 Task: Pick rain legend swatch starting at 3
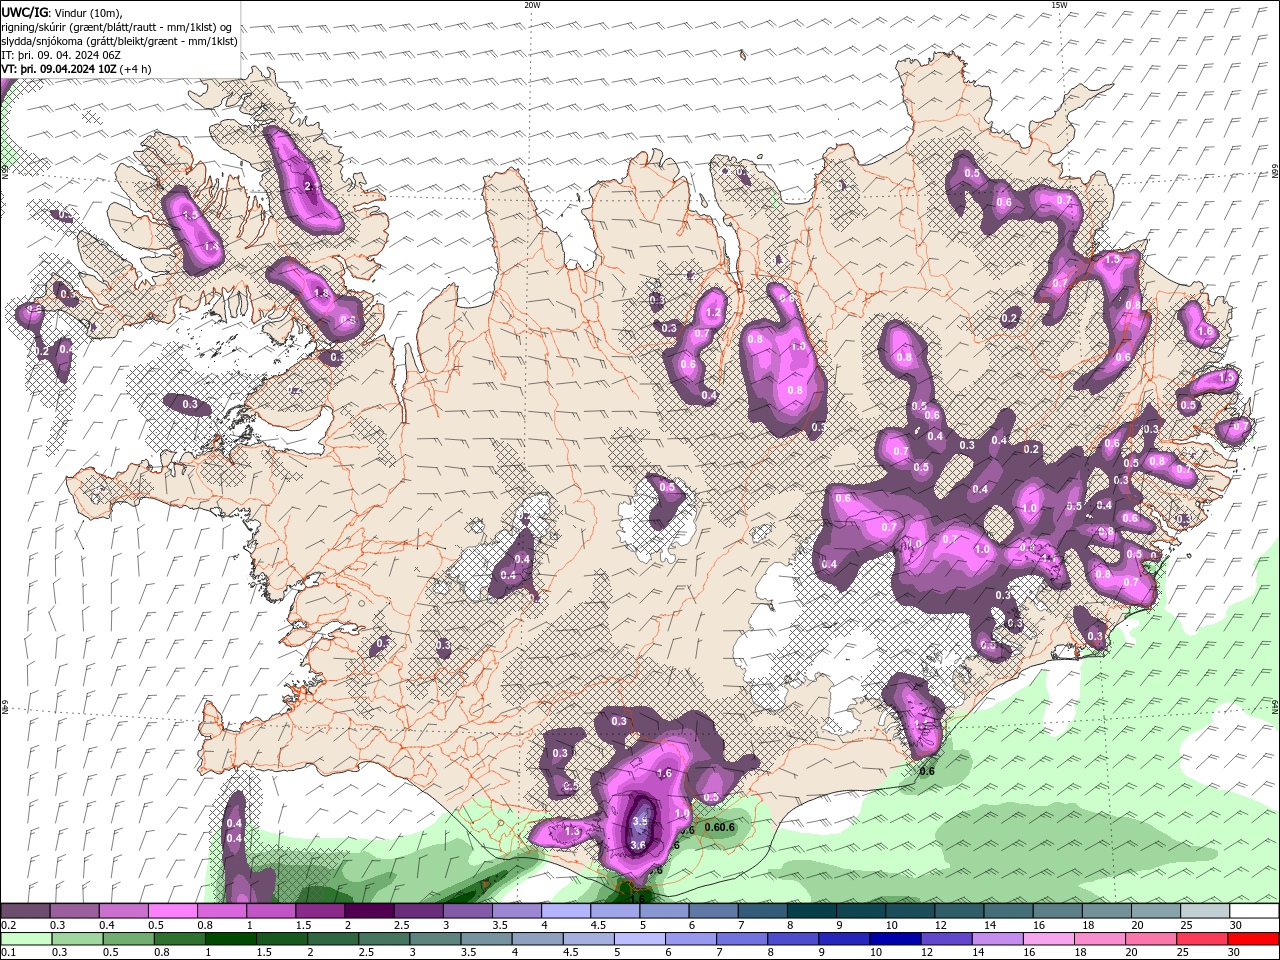point(434,939)
